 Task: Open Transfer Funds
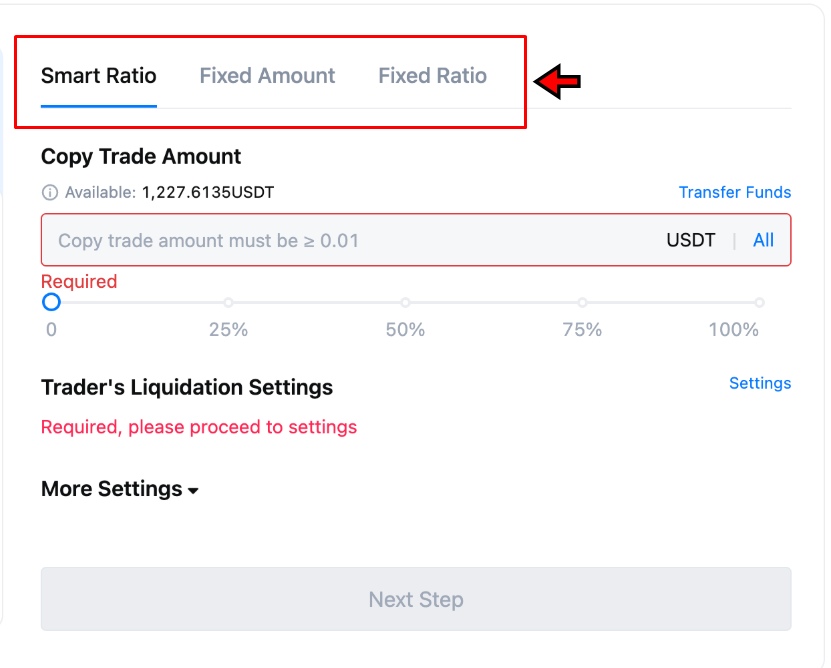coord(735,192)
